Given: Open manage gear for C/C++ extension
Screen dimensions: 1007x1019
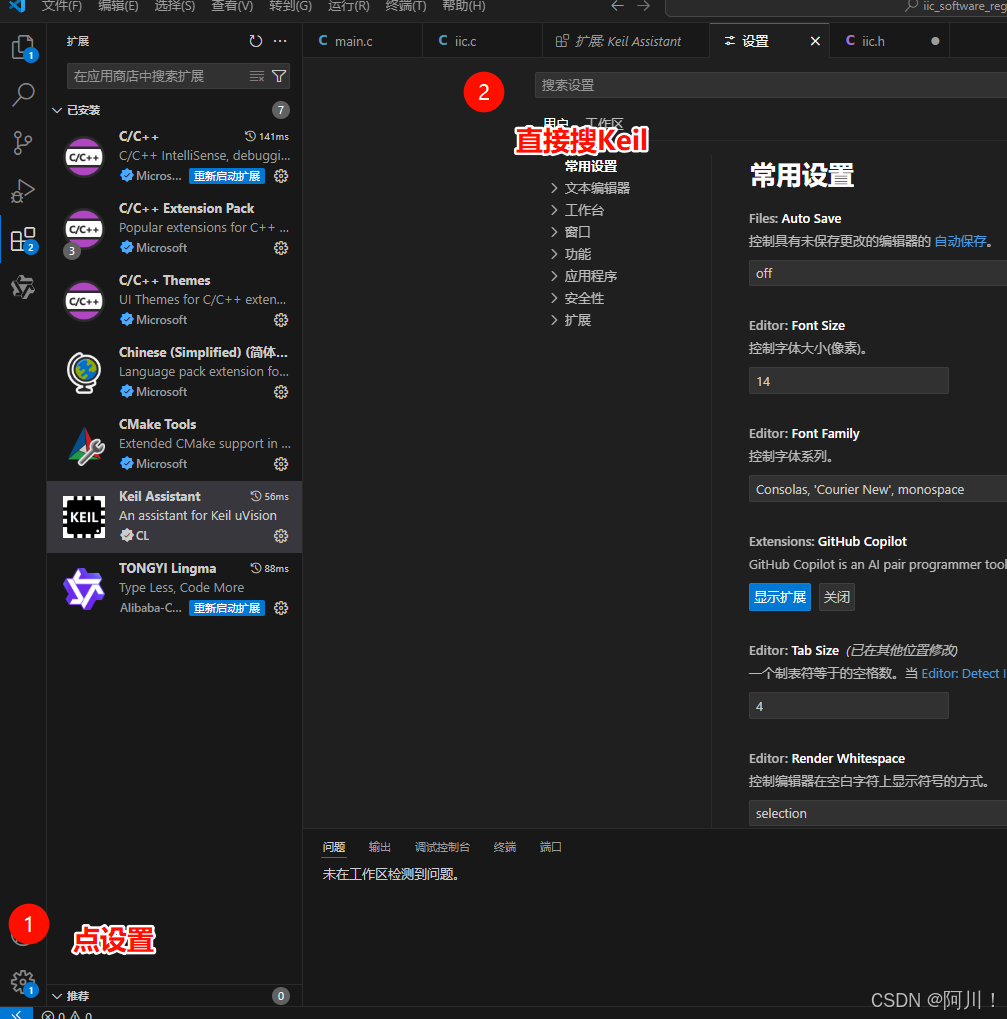Looking at the screenshot, I should click(281, 176).
